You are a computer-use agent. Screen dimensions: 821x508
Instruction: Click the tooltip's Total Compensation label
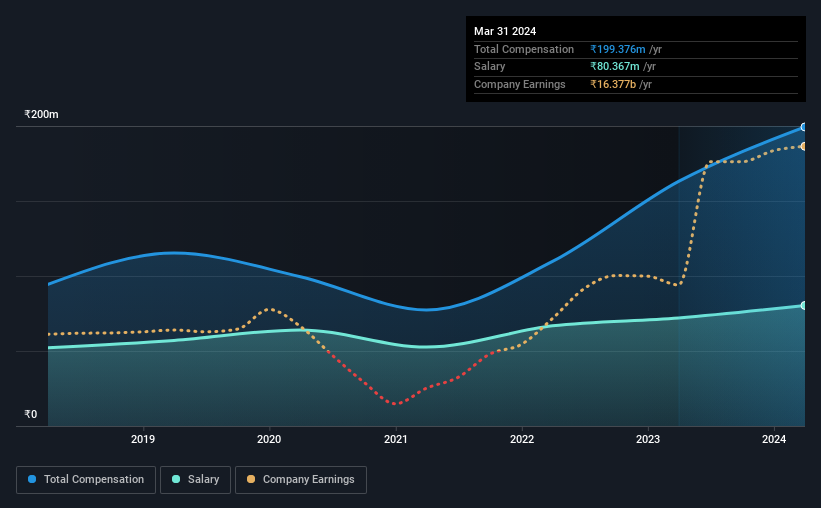(x=524, y=49)
